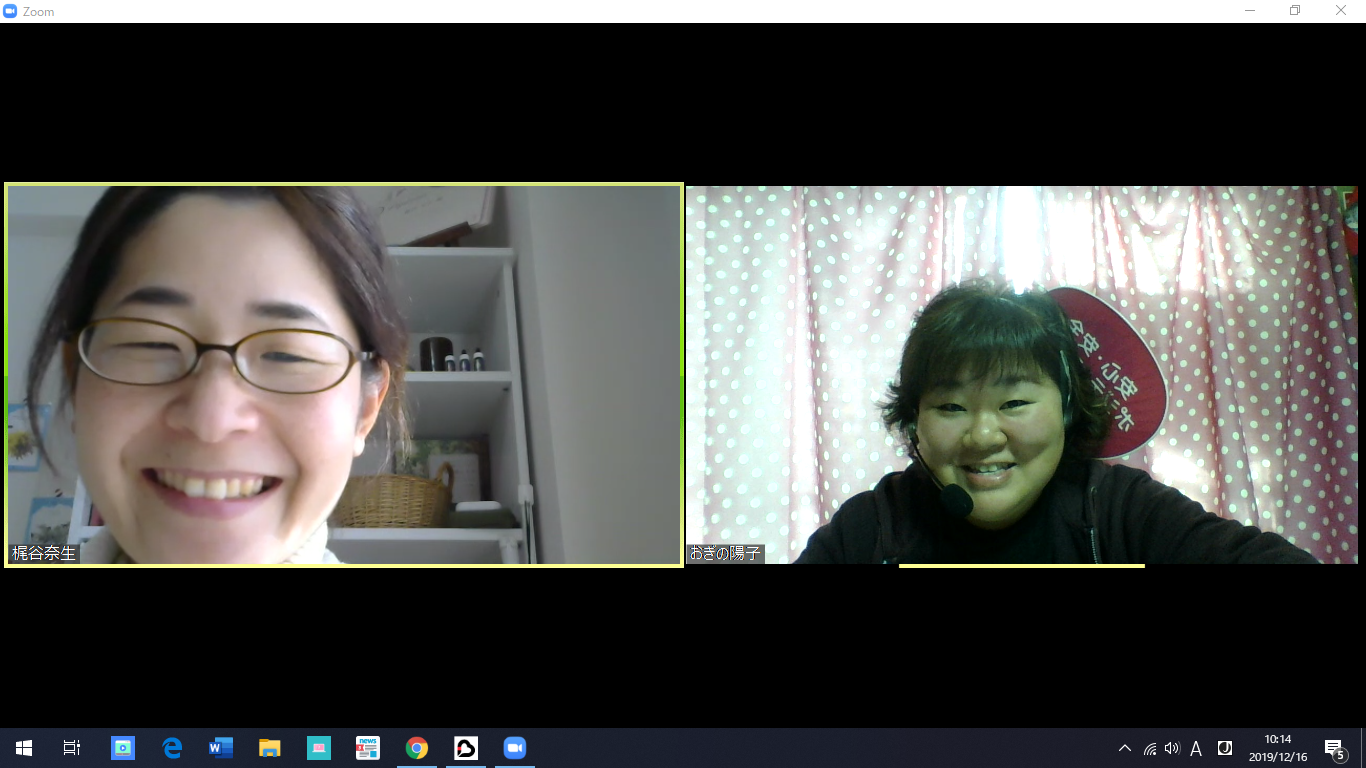This screenshot has height=768, width=1366.
Task: Open File Explorer from the taskbar
Action: pos(270,748)
